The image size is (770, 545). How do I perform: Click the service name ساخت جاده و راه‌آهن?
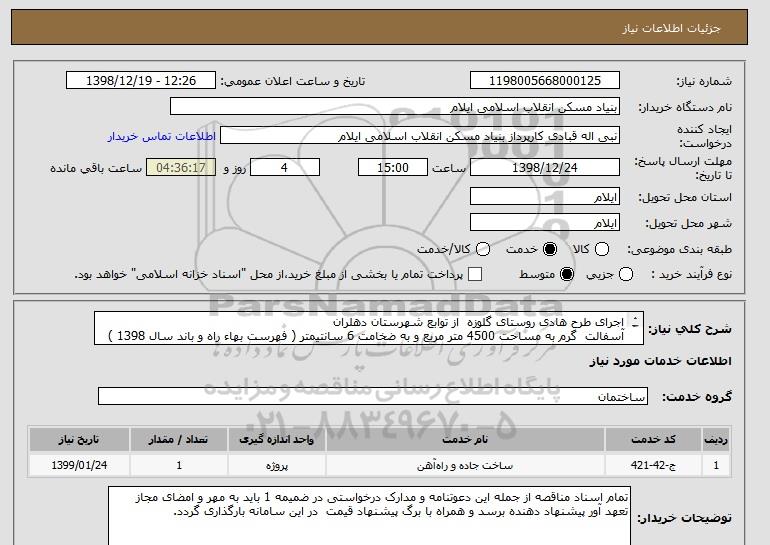point(465,465)
